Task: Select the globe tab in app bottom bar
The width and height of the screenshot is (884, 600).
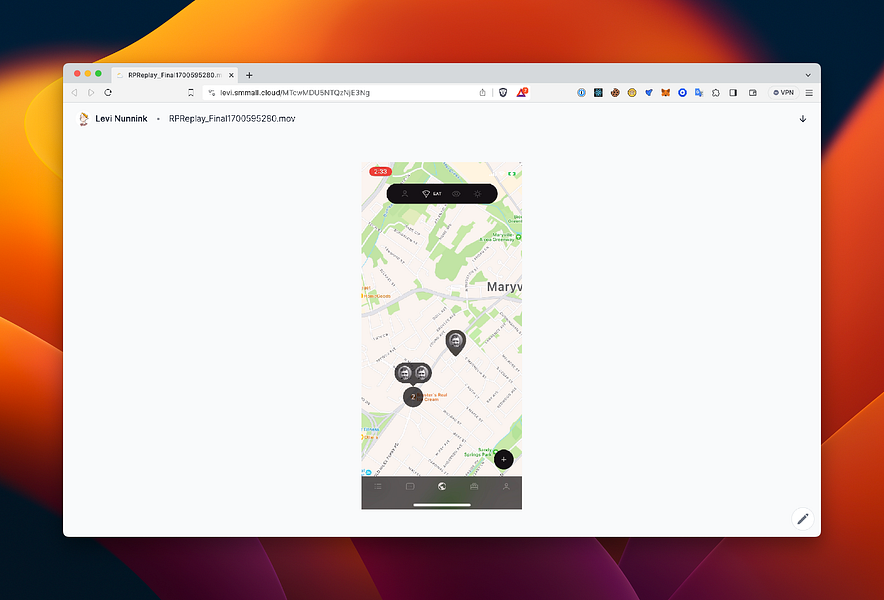Action: (x=442, y=486)
